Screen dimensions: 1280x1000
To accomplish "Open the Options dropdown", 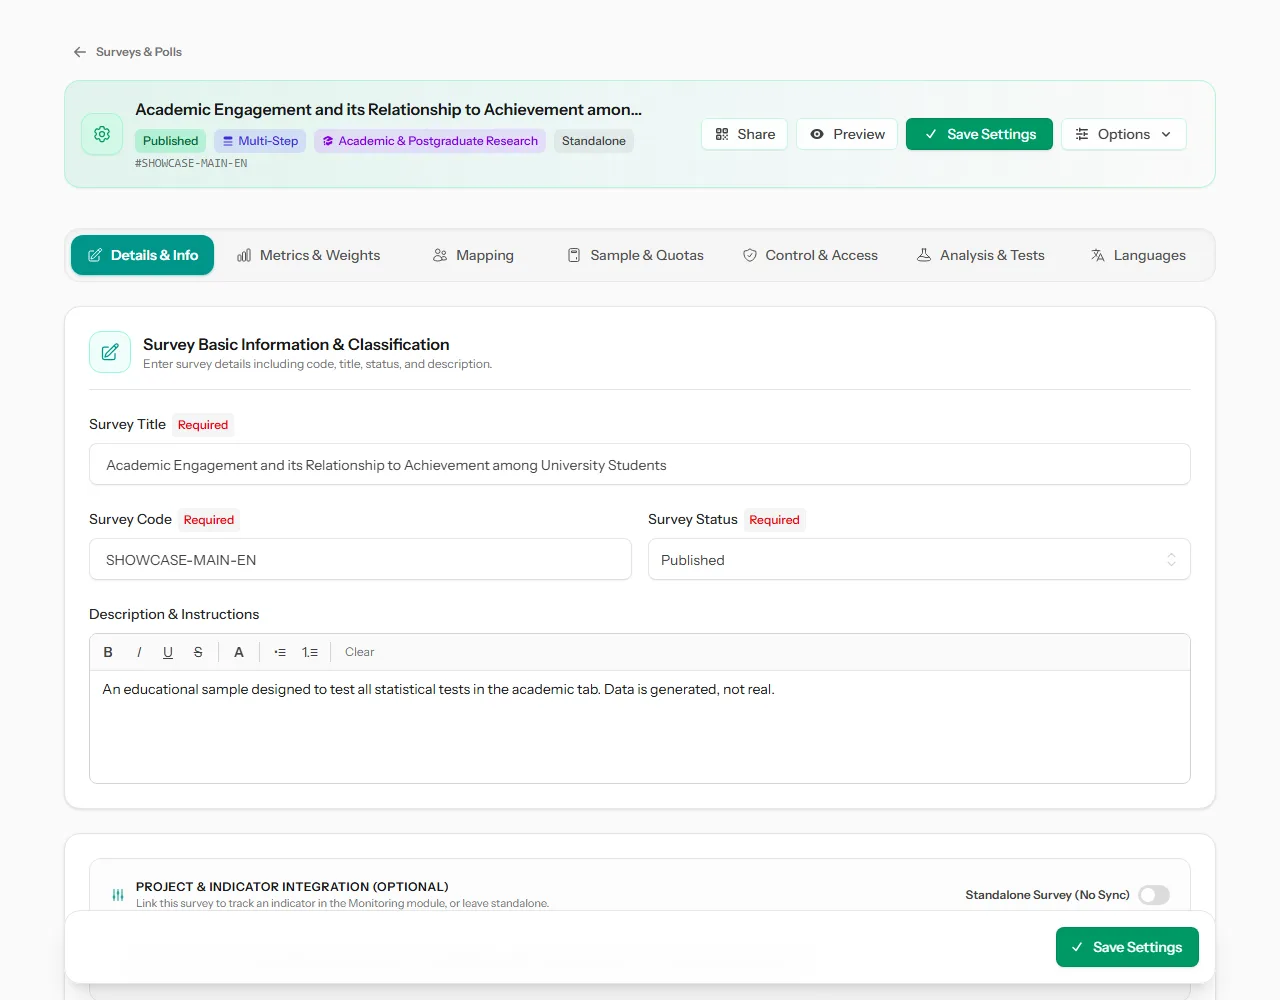I will pyautogui.click(x=1124, y=134).
